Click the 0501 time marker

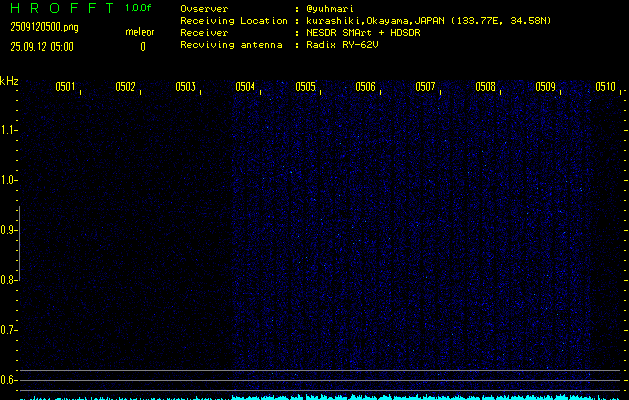[x=65, y=87]
